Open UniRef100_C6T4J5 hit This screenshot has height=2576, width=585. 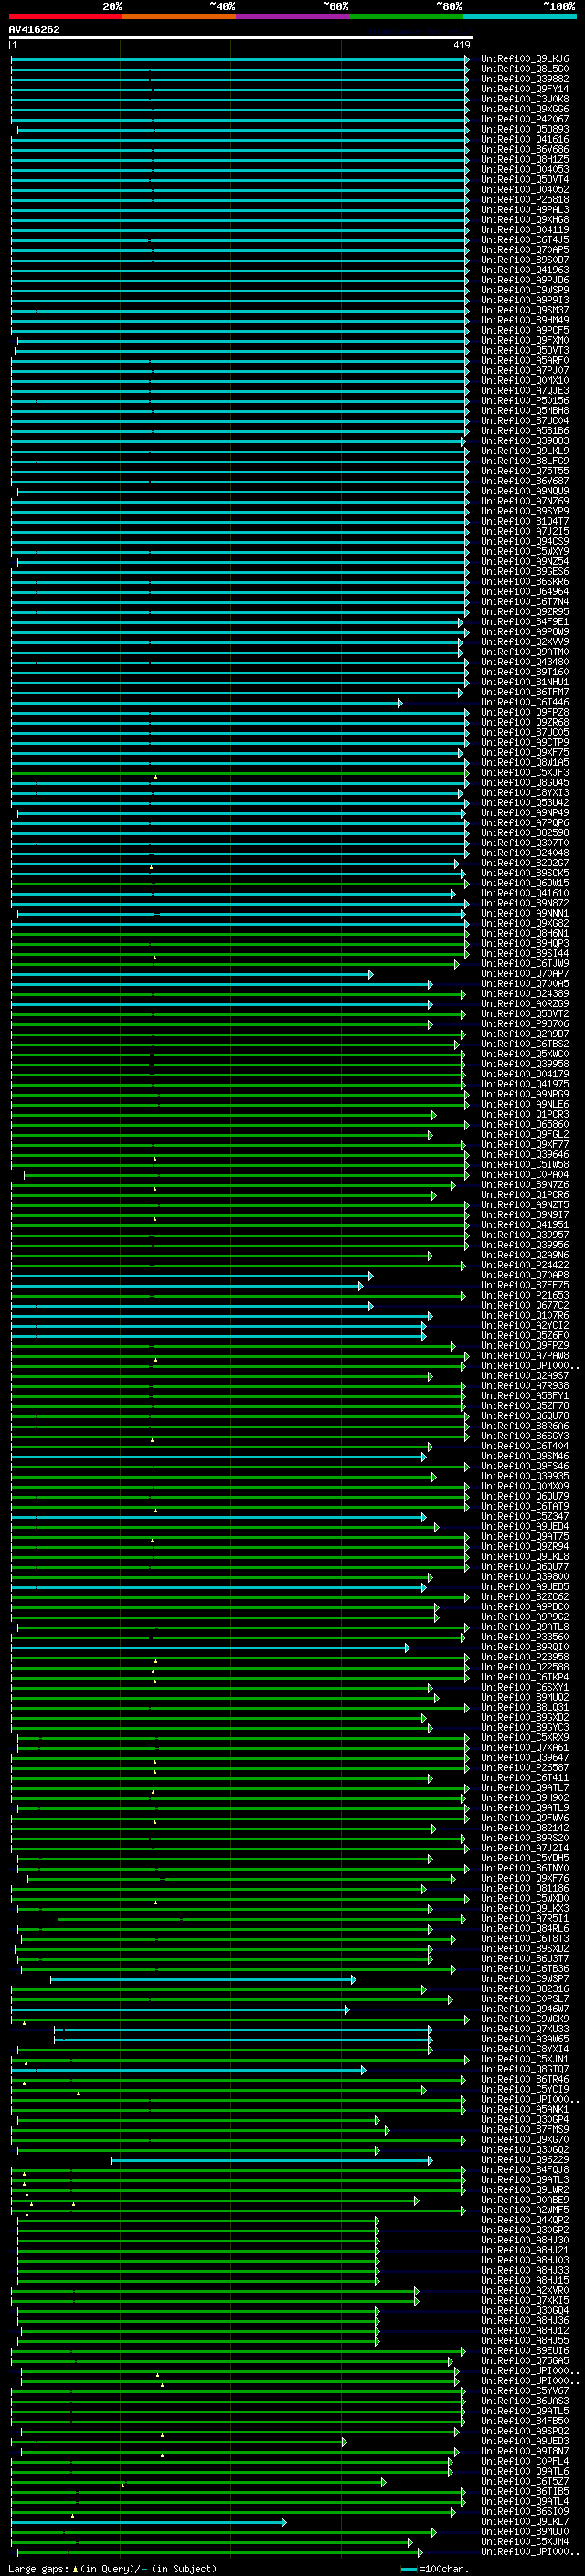pyautogui.click(x=525, y=240)
